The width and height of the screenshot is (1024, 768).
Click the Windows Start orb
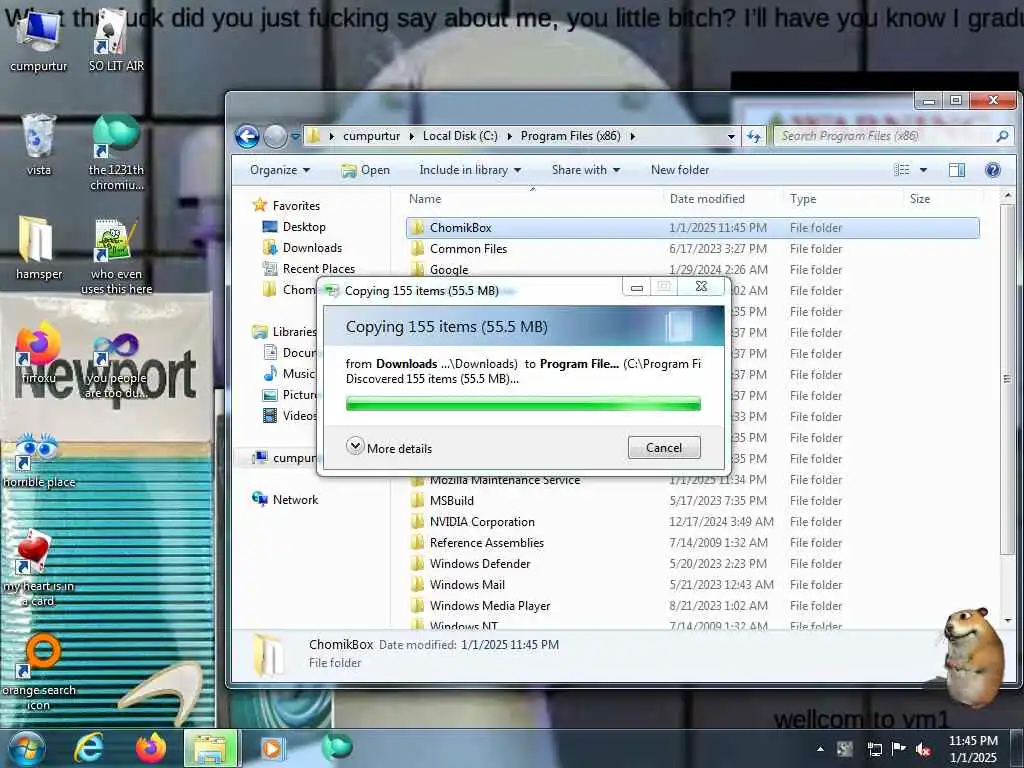pyautogui.click(x=27, y=748)
